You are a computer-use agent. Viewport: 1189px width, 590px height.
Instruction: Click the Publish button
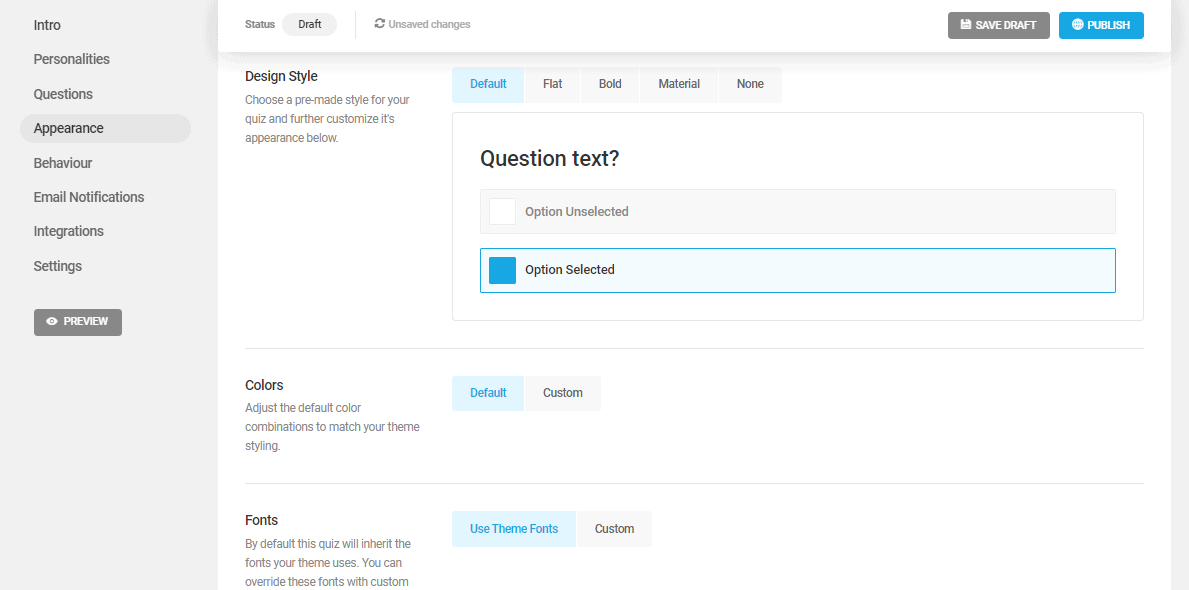(x=1101, y=25)
